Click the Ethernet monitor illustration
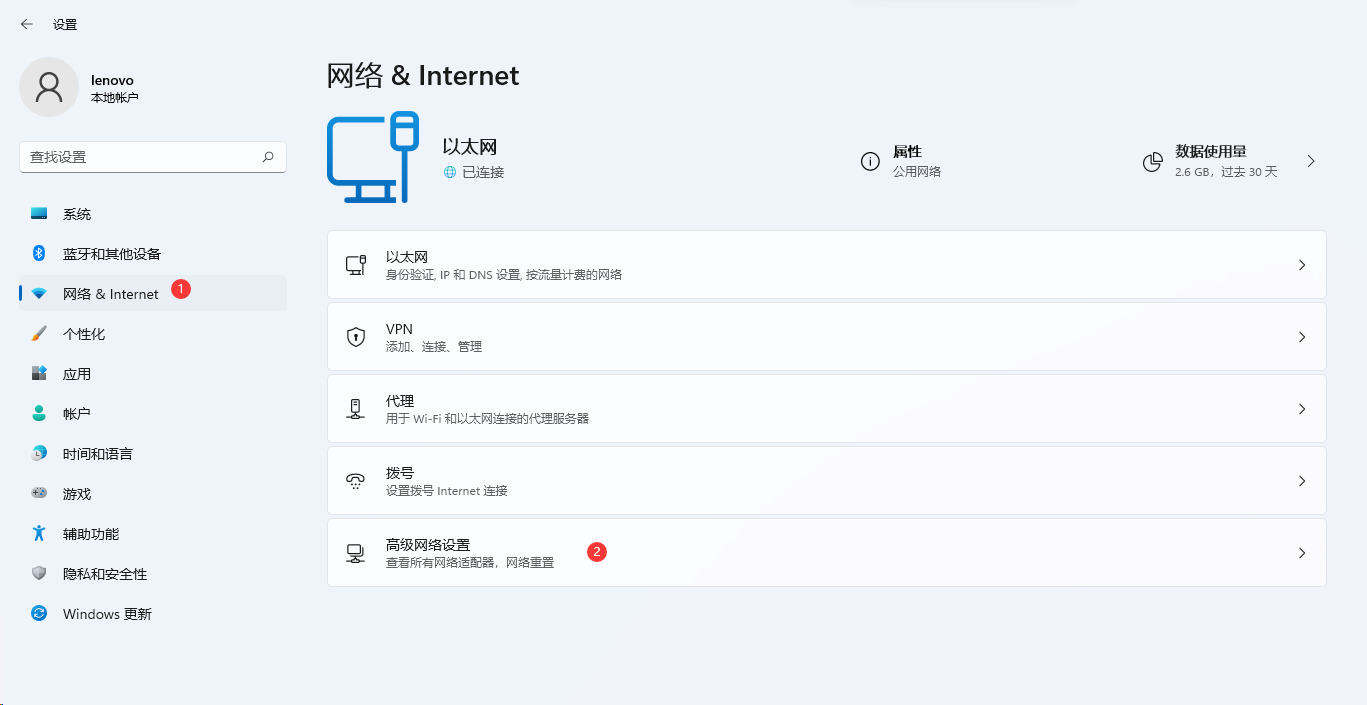Image resolution: width=1367 pixels, height=705 pixels. [373, 158]
